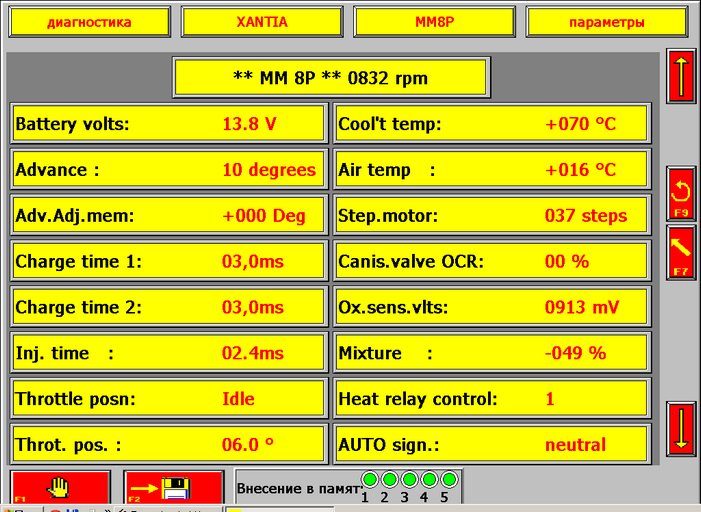
Task: Click the XANTIA header button
Action: 261,22
